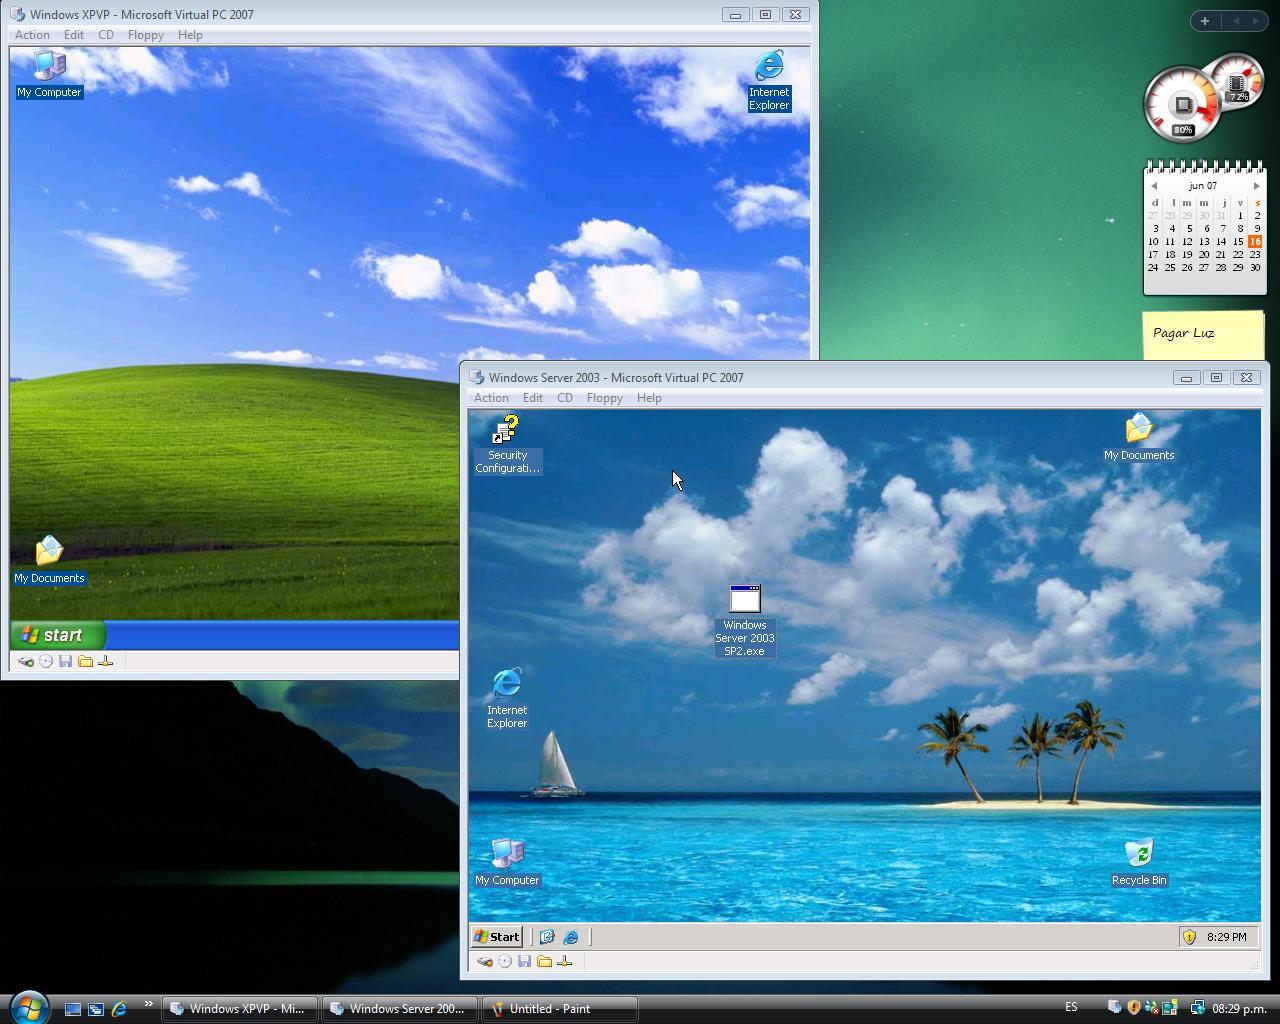
Task: Select Windows Server 2003 SP2.exe file icon
Action: pyautogui.click(x=745, y=621)
